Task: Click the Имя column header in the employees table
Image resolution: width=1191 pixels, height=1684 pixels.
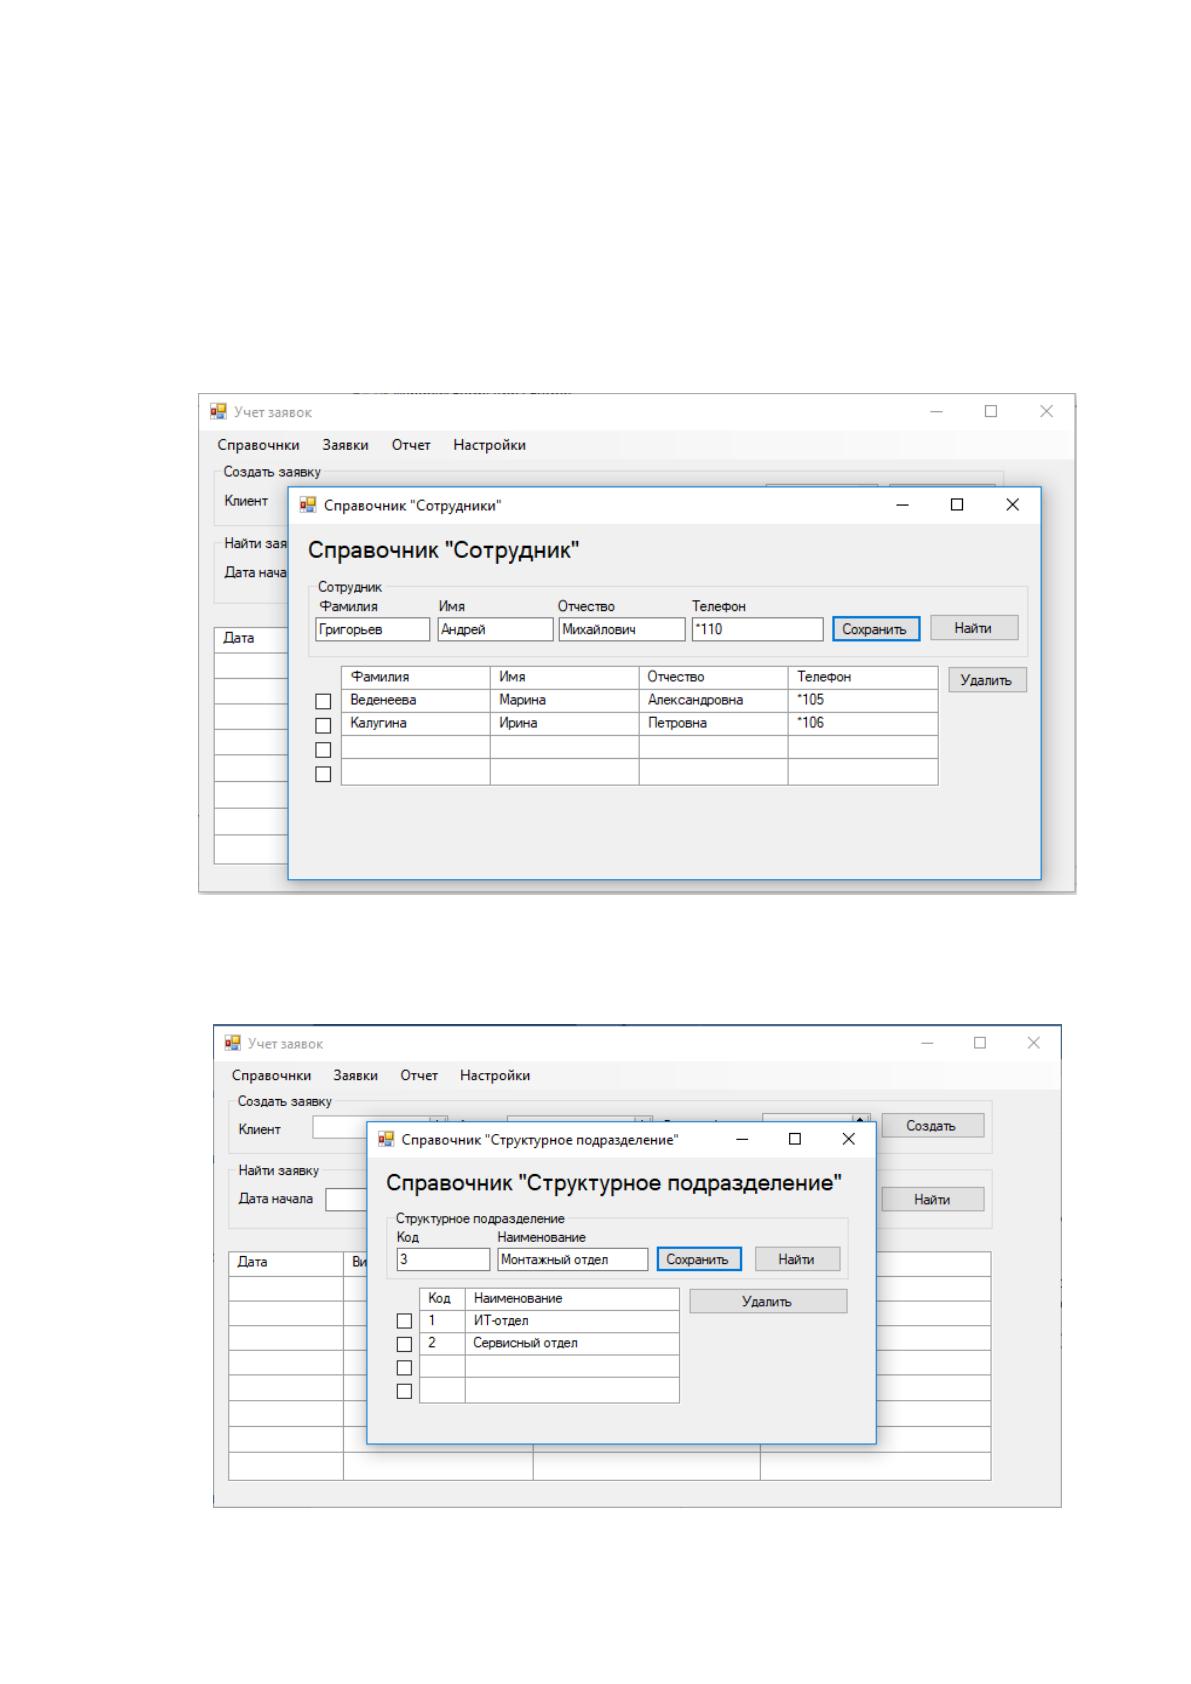Action: pyautogui.click(x=565, y=678)
